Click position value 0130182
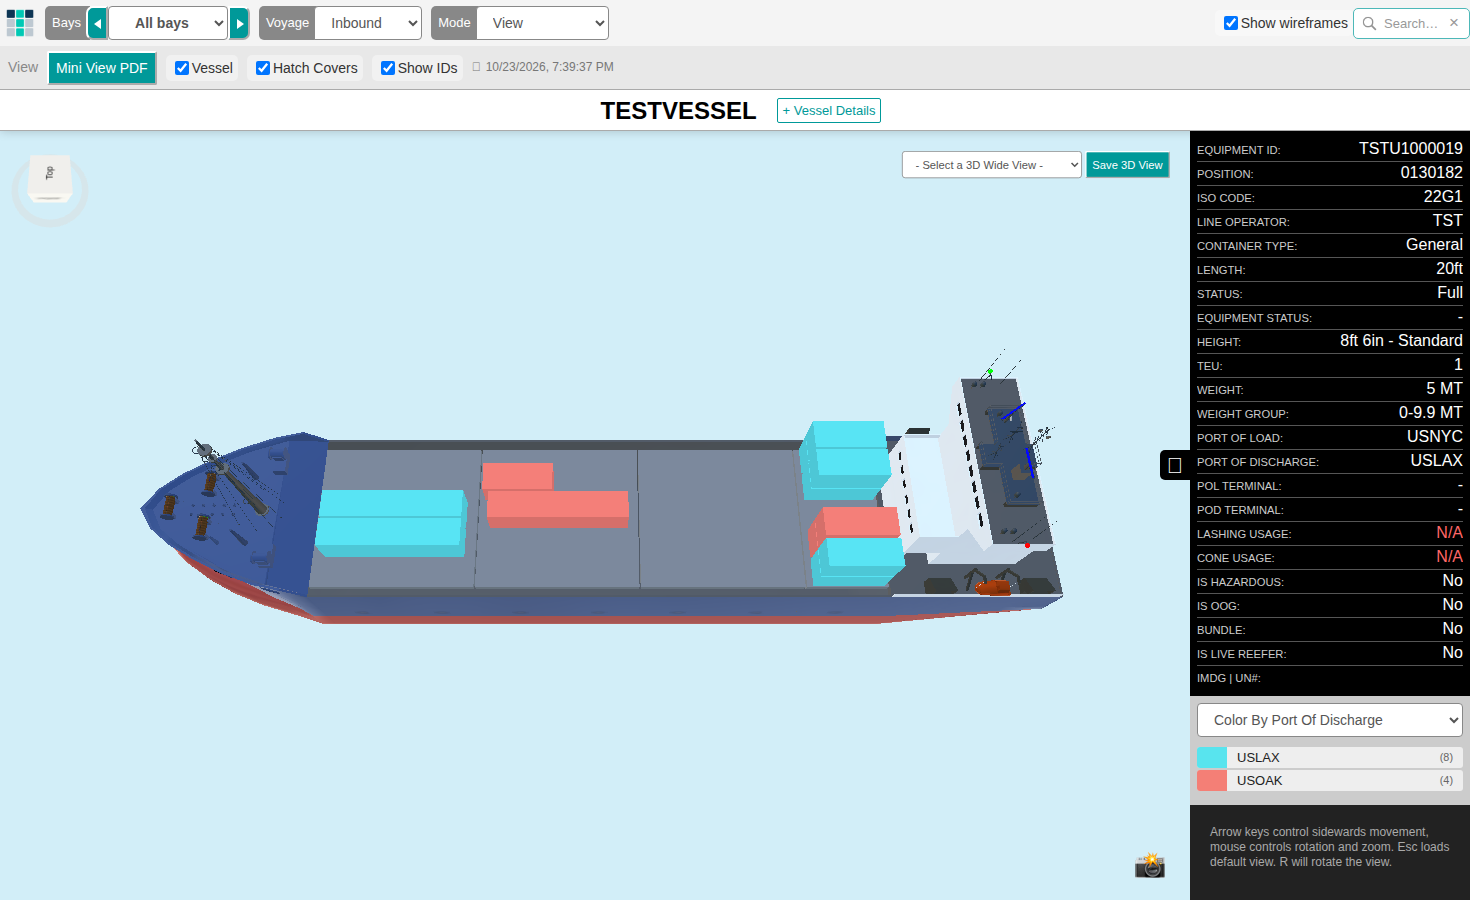The width and height of the screenshot is (1470, 900). click(x=1431, y=172)
